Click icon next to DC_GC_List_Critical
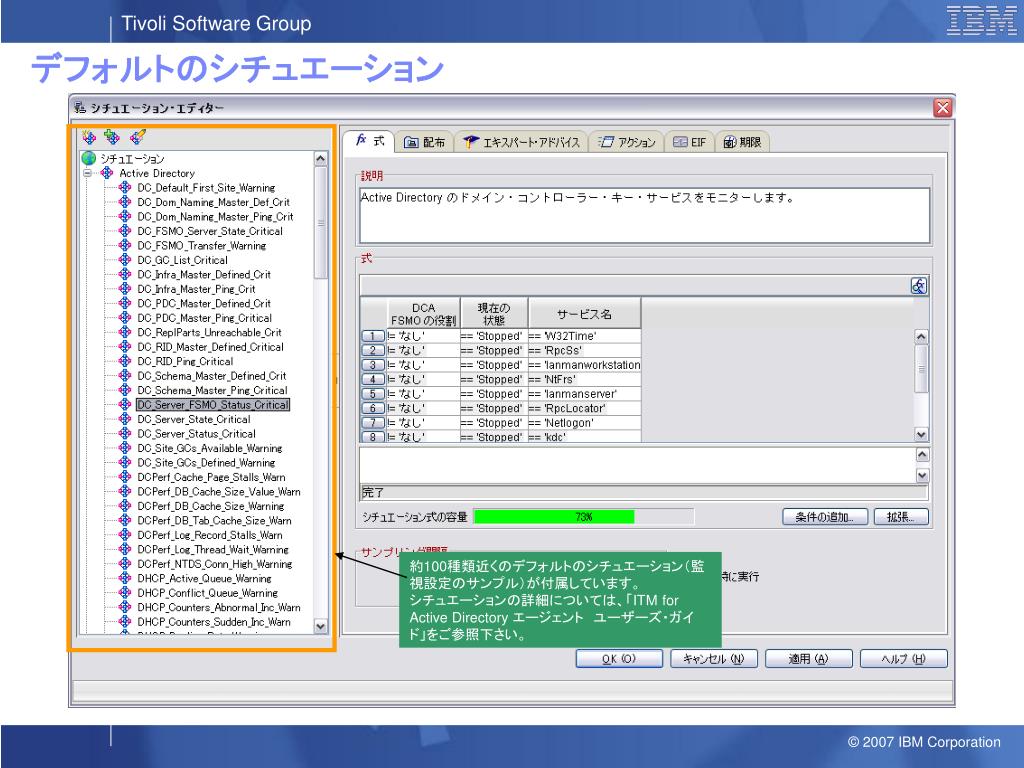1024x768 pixels. tap(125, 260)
